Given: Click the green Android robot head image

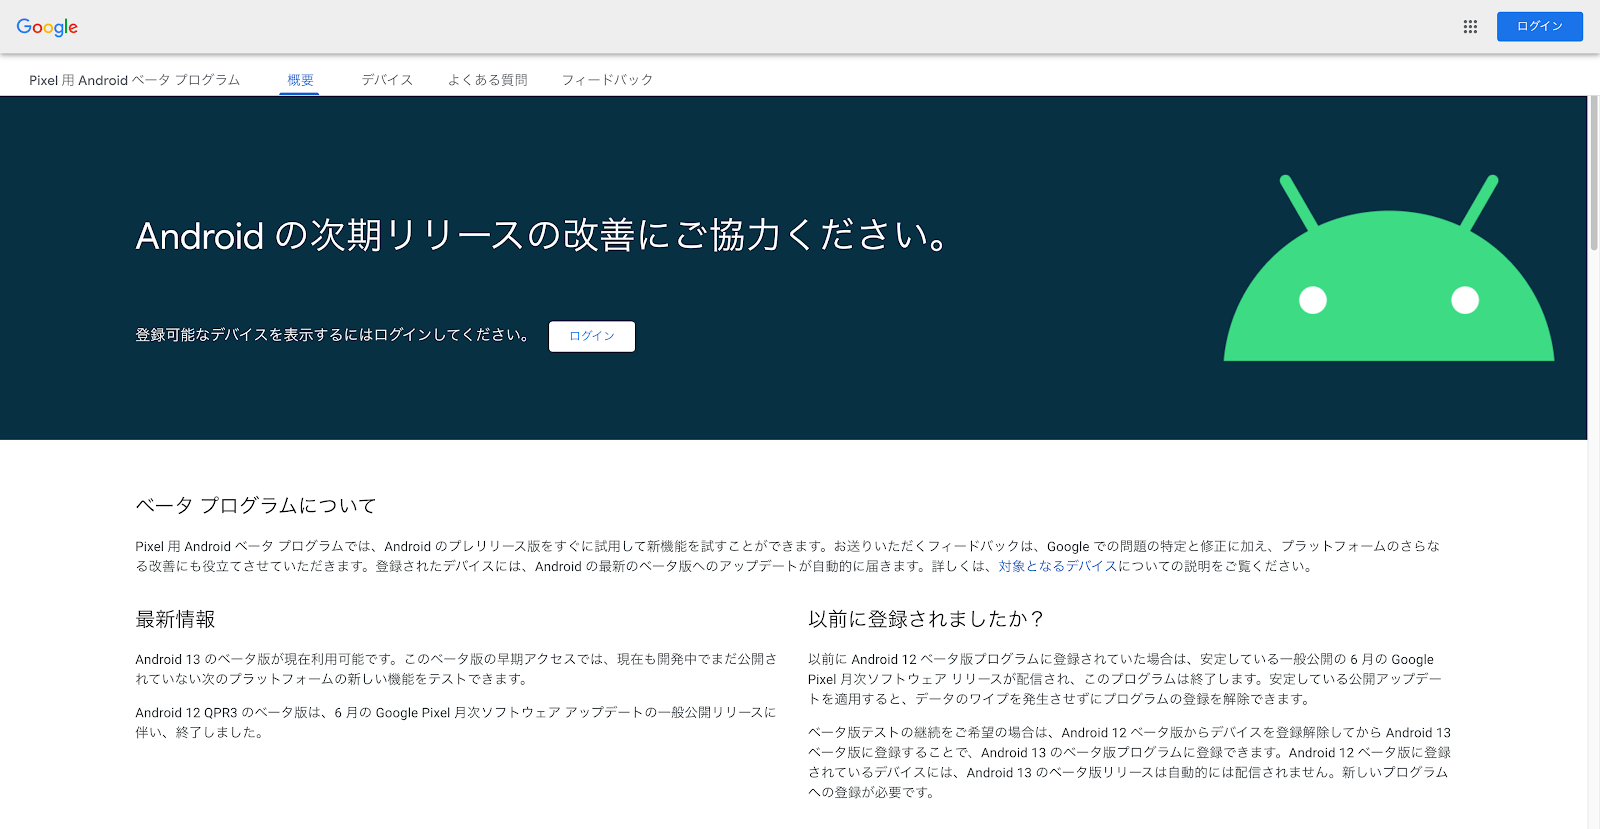Looking at the screenshot, I should [x=1389, y=268].
